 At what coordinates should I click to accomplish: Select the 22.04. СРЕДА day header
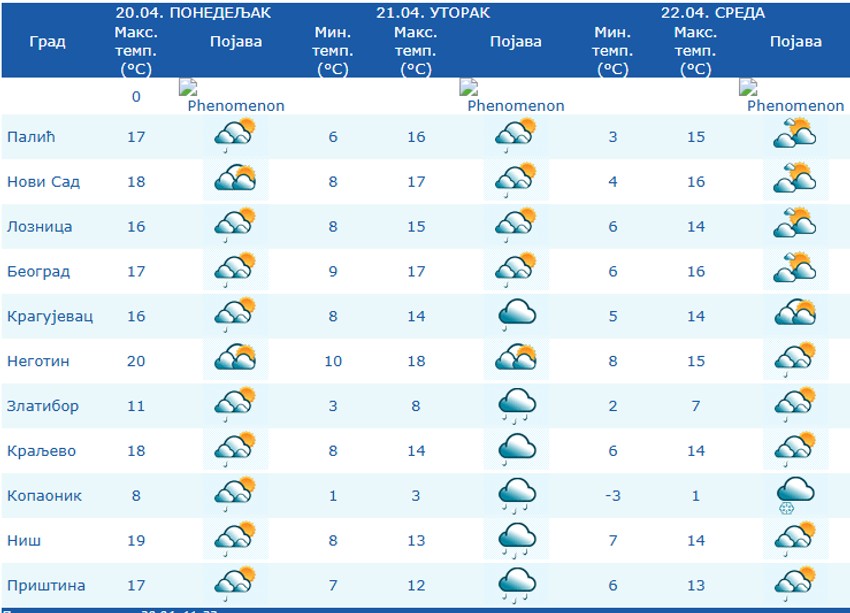click(712, 13)
